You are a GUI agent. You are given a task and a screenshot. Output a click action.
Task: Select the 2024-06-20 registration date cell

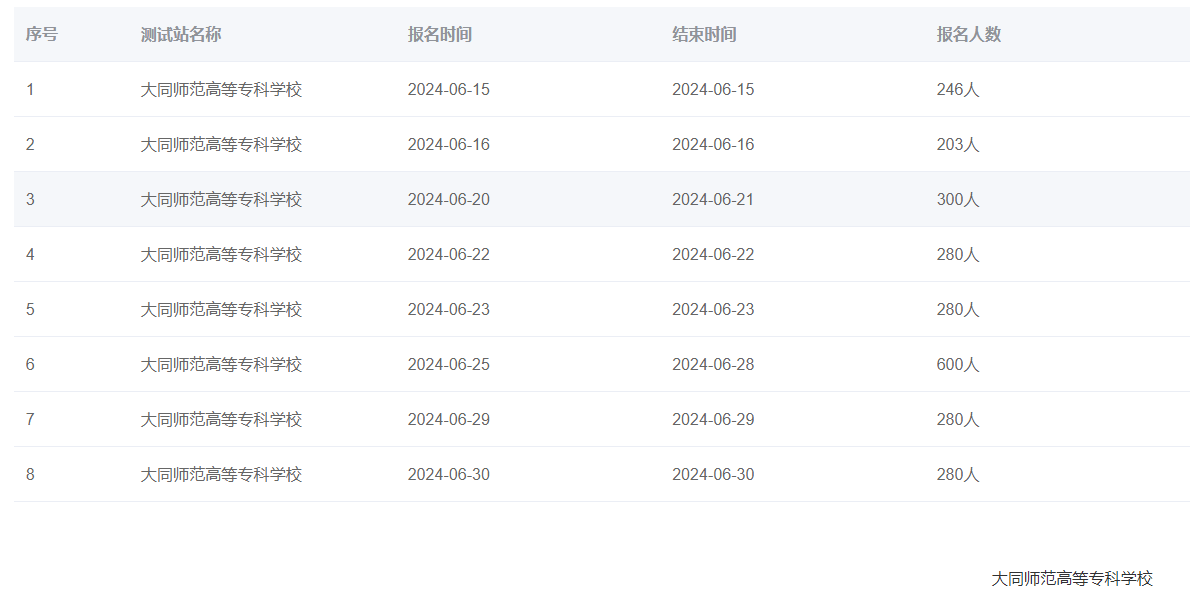(x=449, y=199)
